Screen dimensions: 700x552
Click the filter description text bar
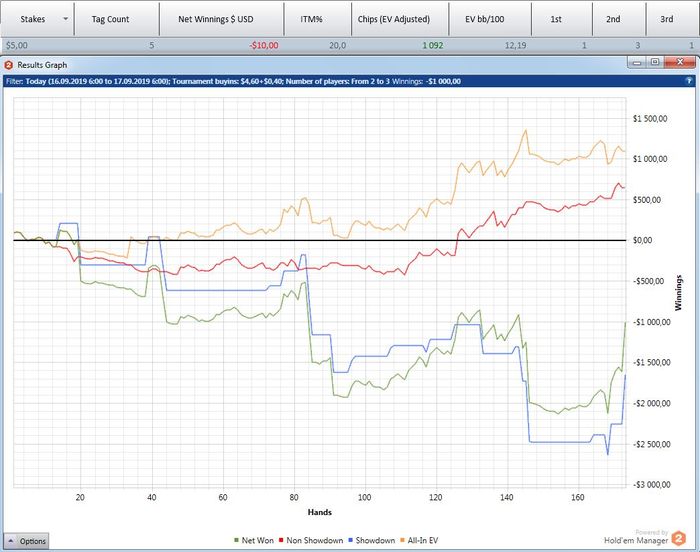coord(350,81)
